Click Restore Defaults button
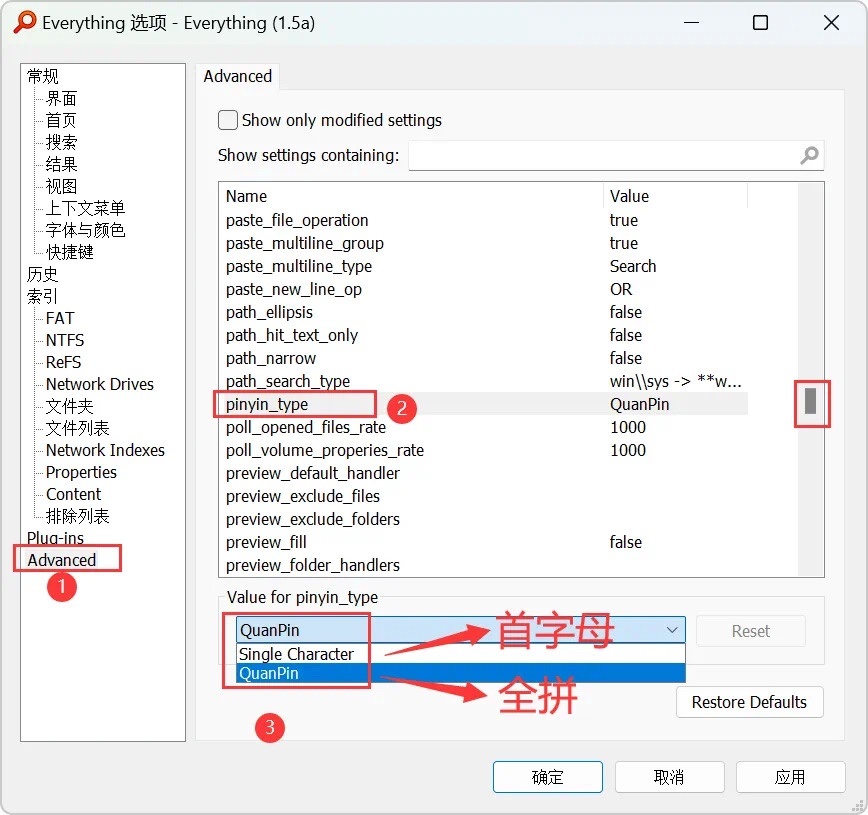The height and width of the screenshot is (815, 868). 749,702
